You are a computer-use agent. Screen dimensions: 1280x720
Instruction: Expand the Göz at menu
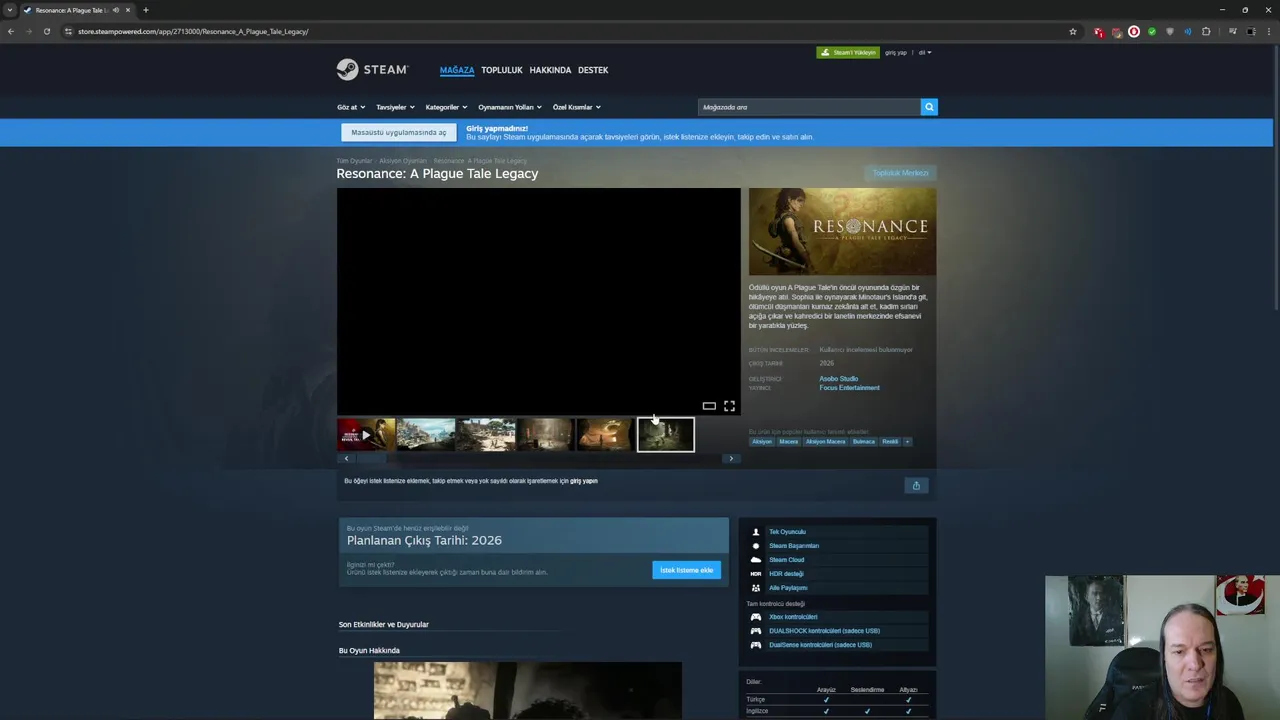tap(351, 107)
